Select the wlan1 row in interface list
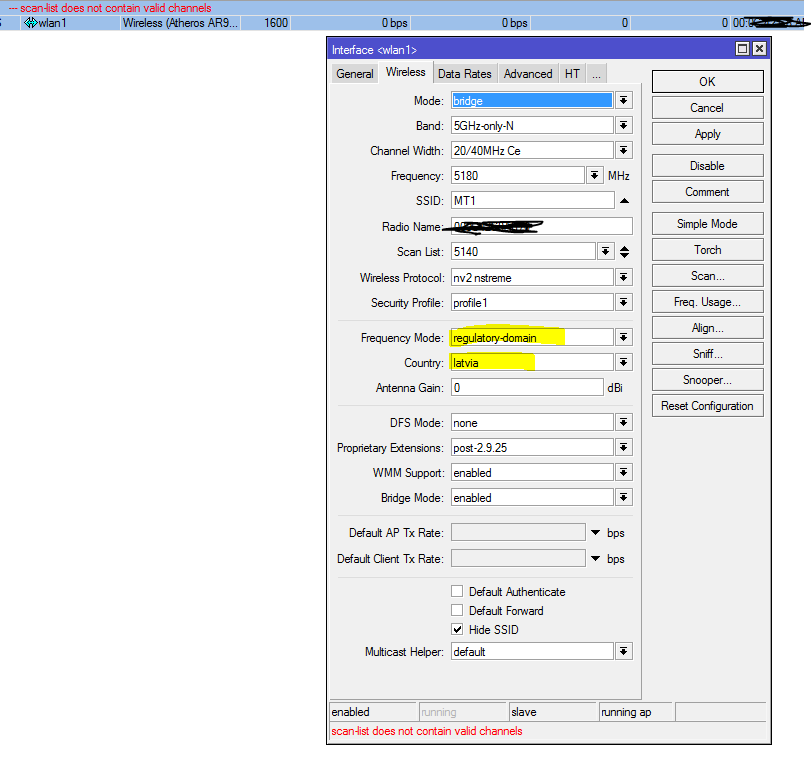Screen dimensions: 811x783 click(403, 23)
